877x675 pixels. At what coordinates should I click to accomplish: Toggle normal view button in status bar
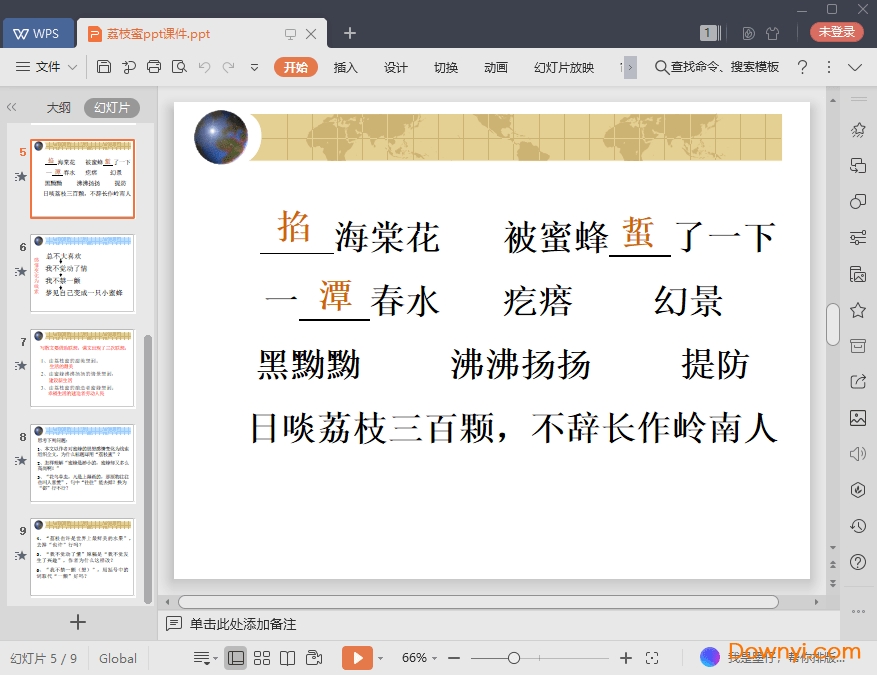236,658
